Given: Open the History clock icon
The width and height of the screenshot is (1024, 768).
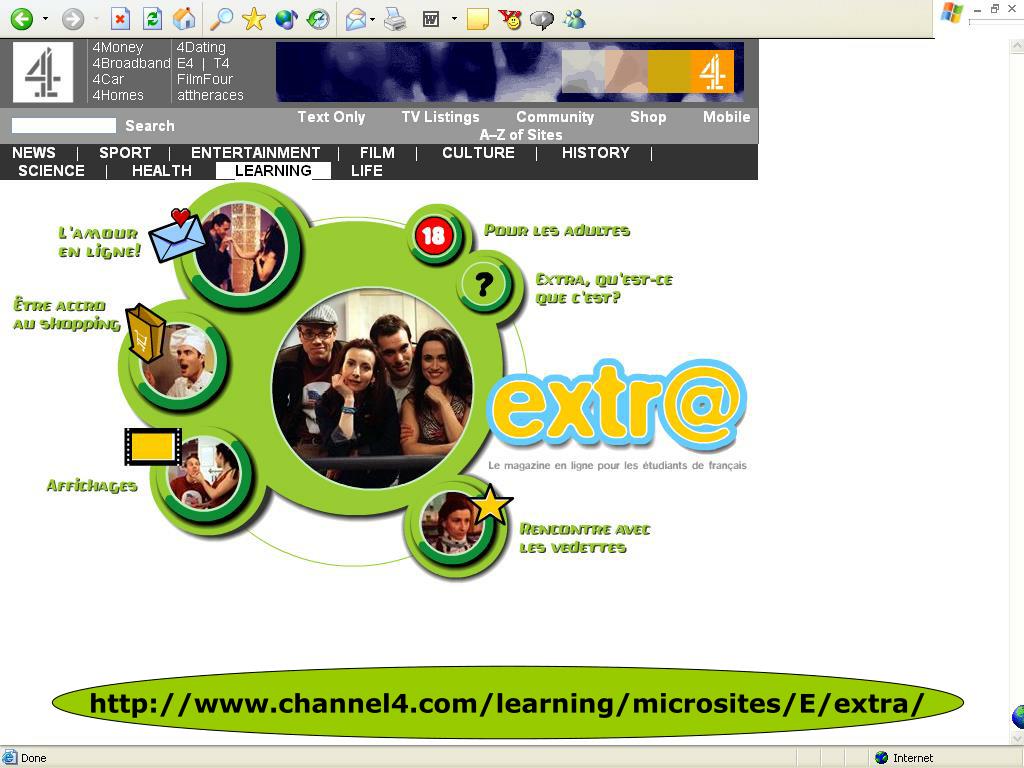Looking at the screenshot, I should [318, 19].
